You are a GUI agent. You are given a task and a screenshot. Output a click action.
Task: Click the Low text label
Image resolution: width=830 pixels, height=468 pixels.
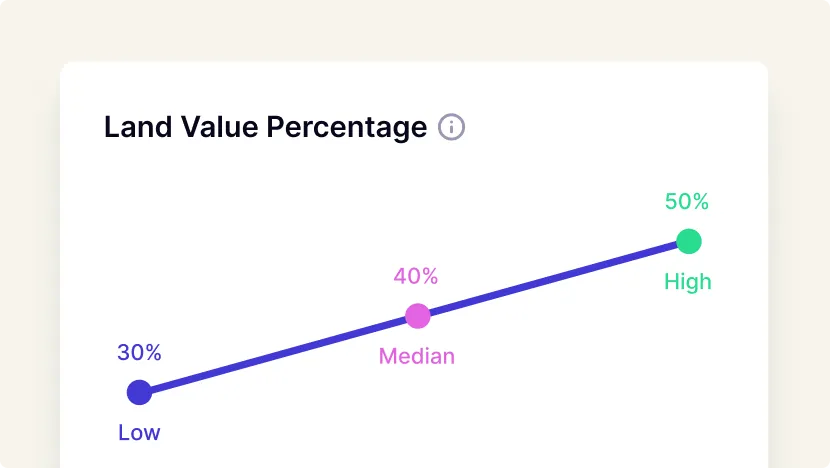[139, 433]
